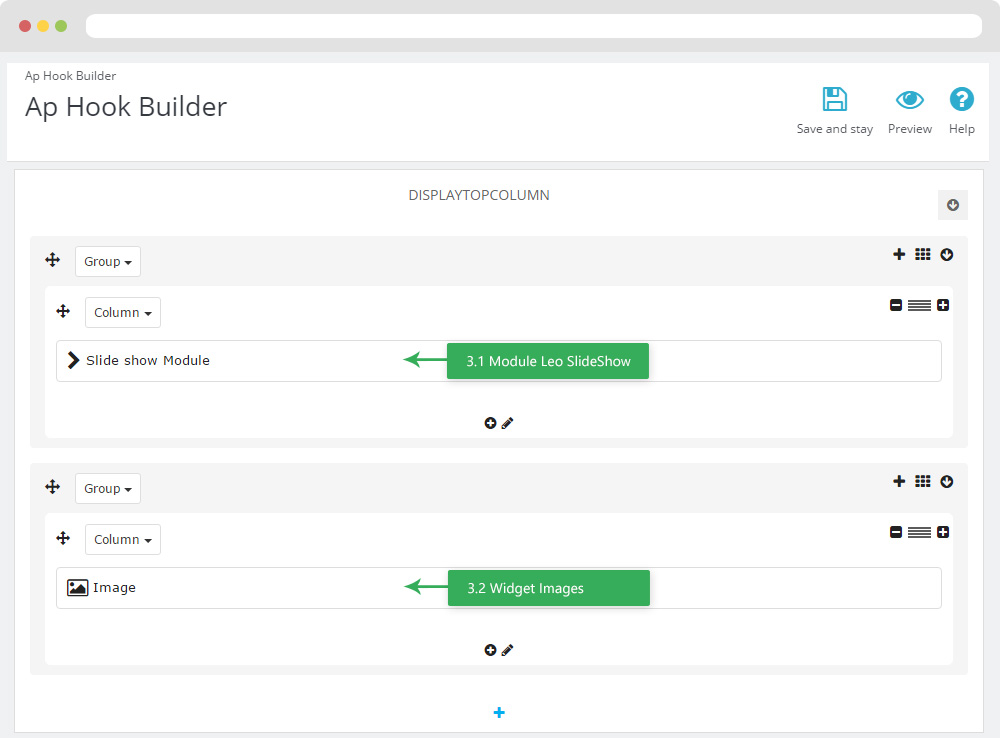Increase width of Image column (plus icon)
This screenshot has width=1000, height=738.
pyautogui.click(x=943, y=533)
